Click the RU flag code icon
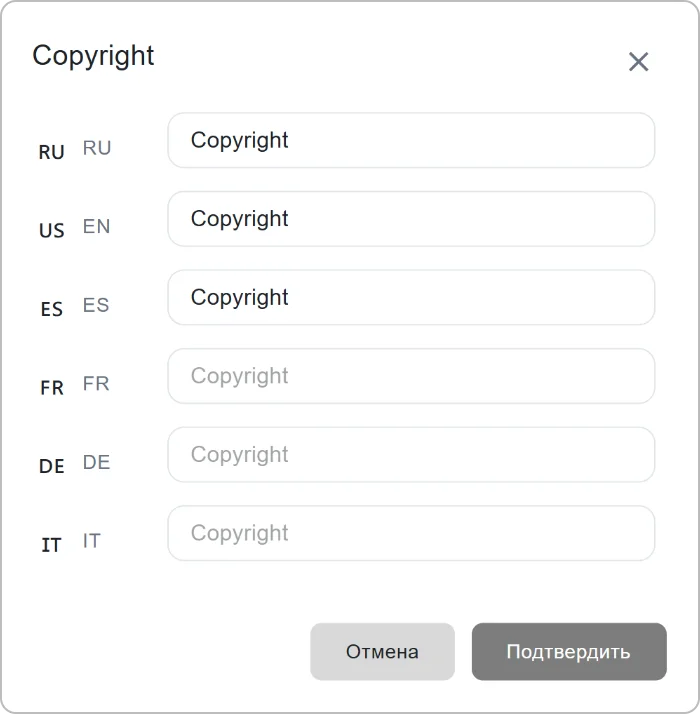 [51, 152]
